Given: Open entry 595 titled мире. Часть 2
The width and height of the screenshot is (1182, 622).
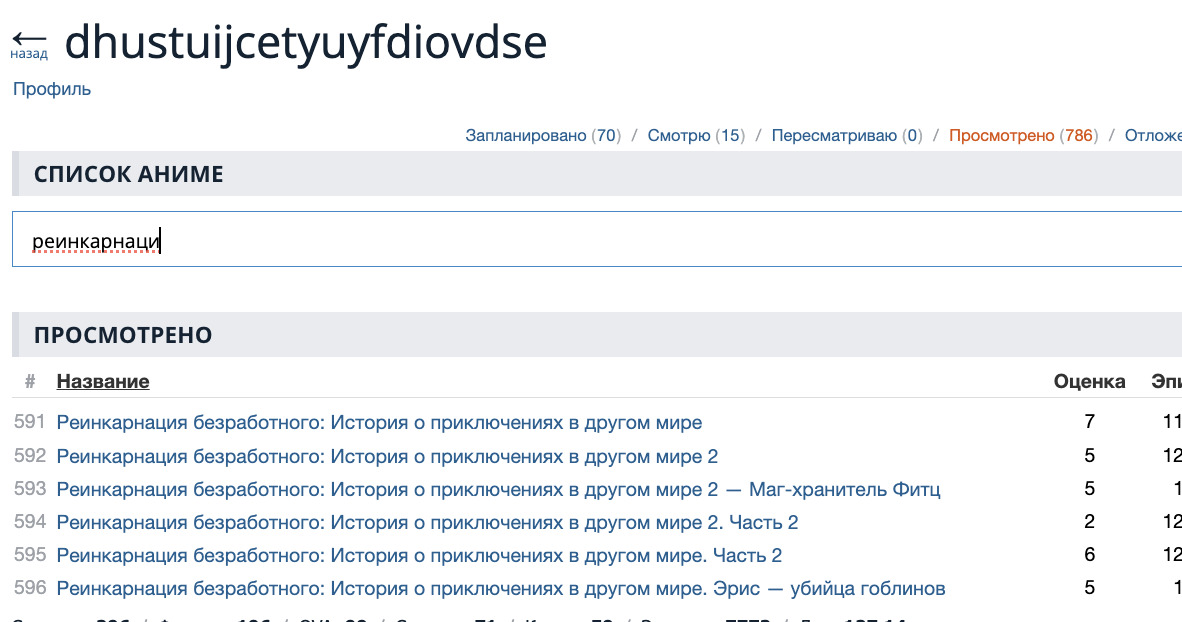Looking at the screenshot, I should [x=419, y=555].
